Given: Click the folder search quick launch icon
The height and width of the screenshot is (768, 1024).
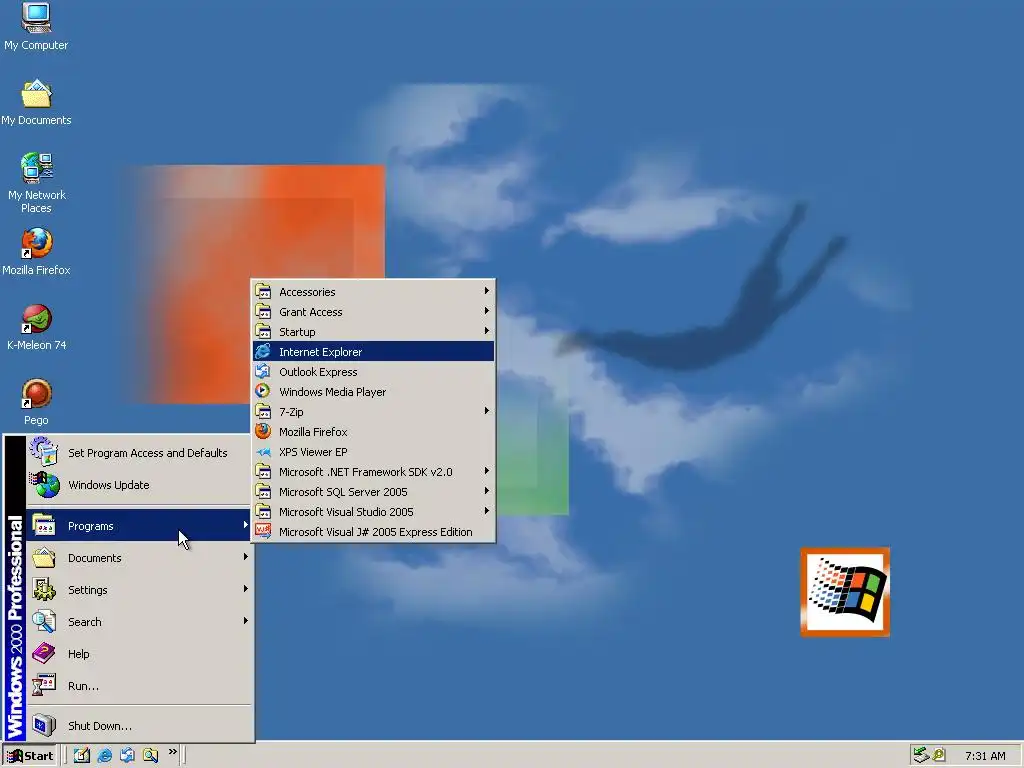Looking at the screenshot, I should click(x=150, y=755).
